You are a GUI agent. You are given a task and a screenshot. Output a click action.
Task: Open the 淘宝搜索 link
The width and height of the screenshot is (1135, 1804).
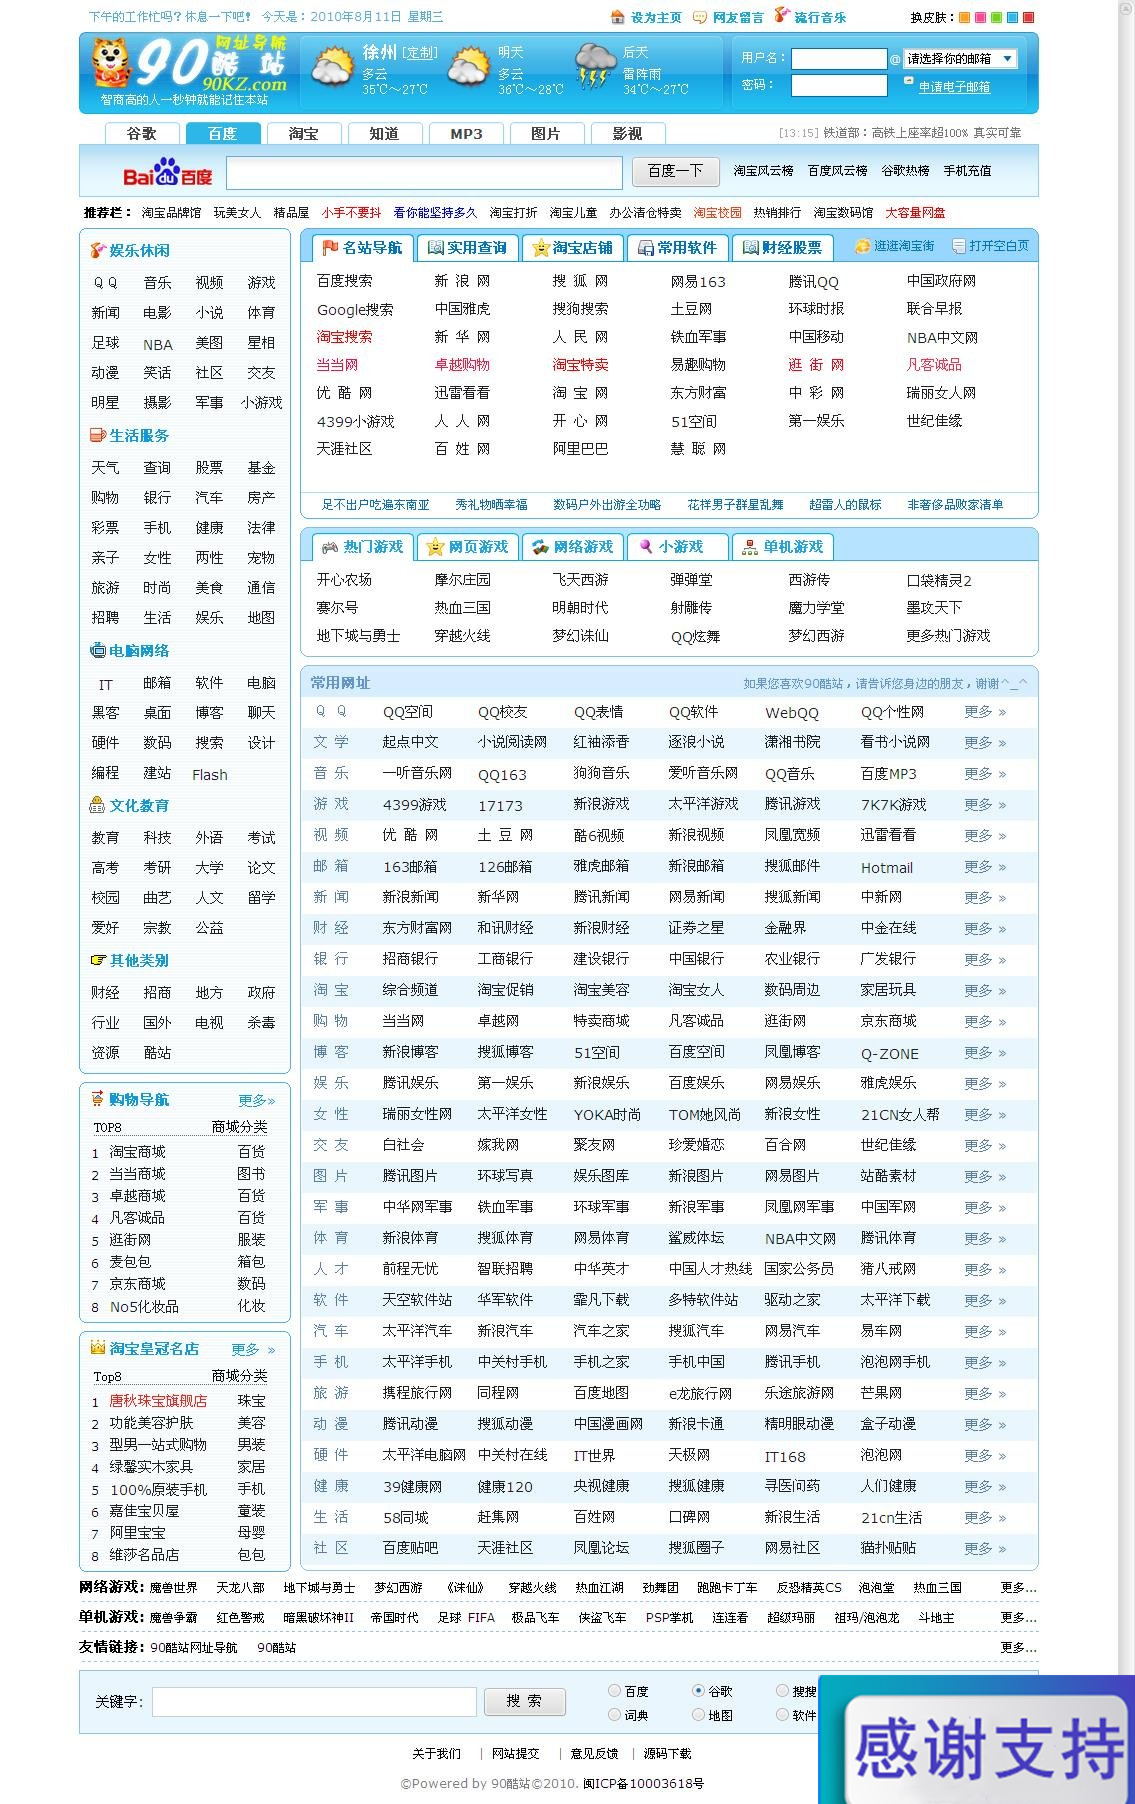(344, 337)
